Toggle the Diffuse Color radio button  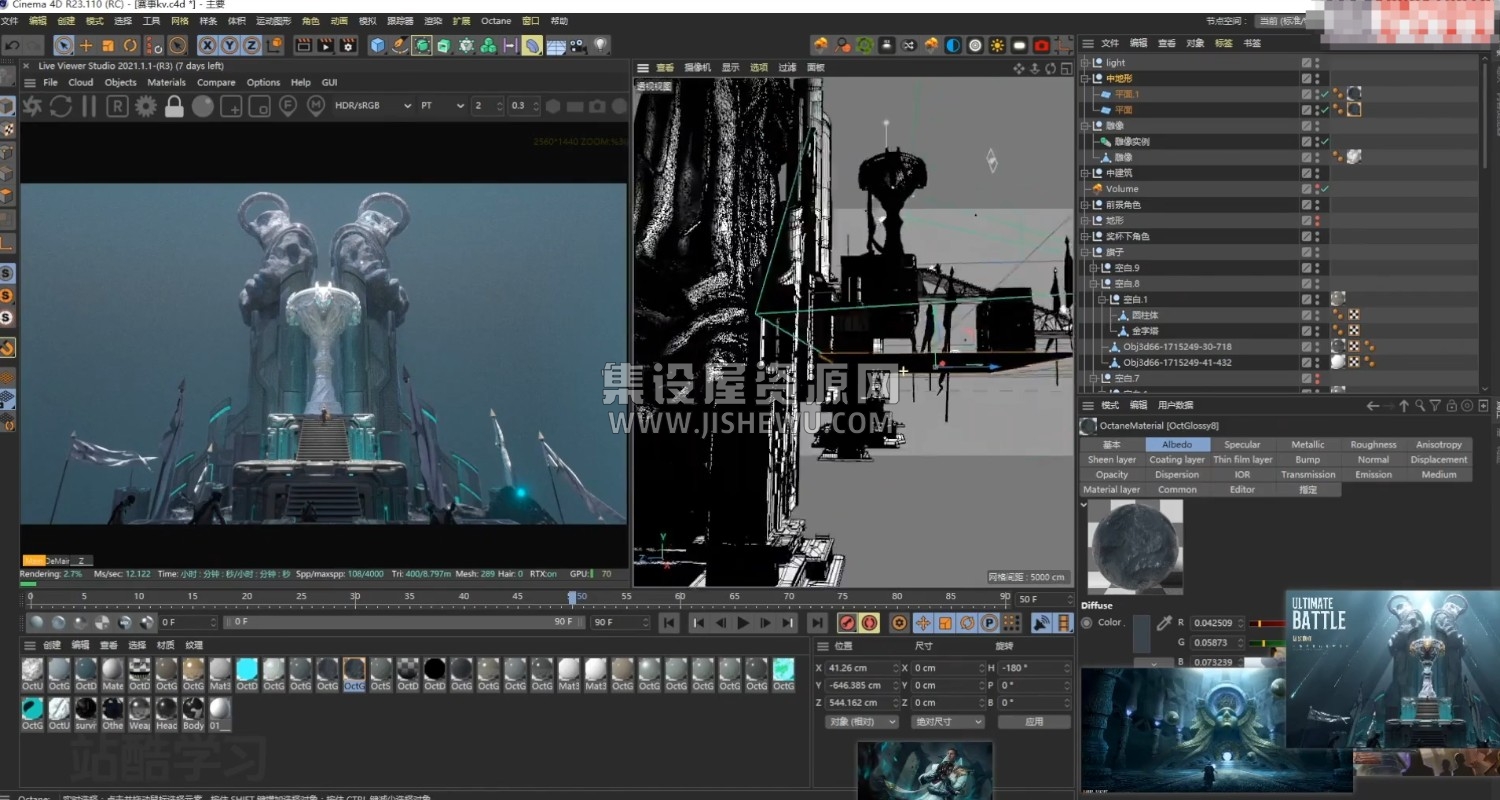[1087, 622]
